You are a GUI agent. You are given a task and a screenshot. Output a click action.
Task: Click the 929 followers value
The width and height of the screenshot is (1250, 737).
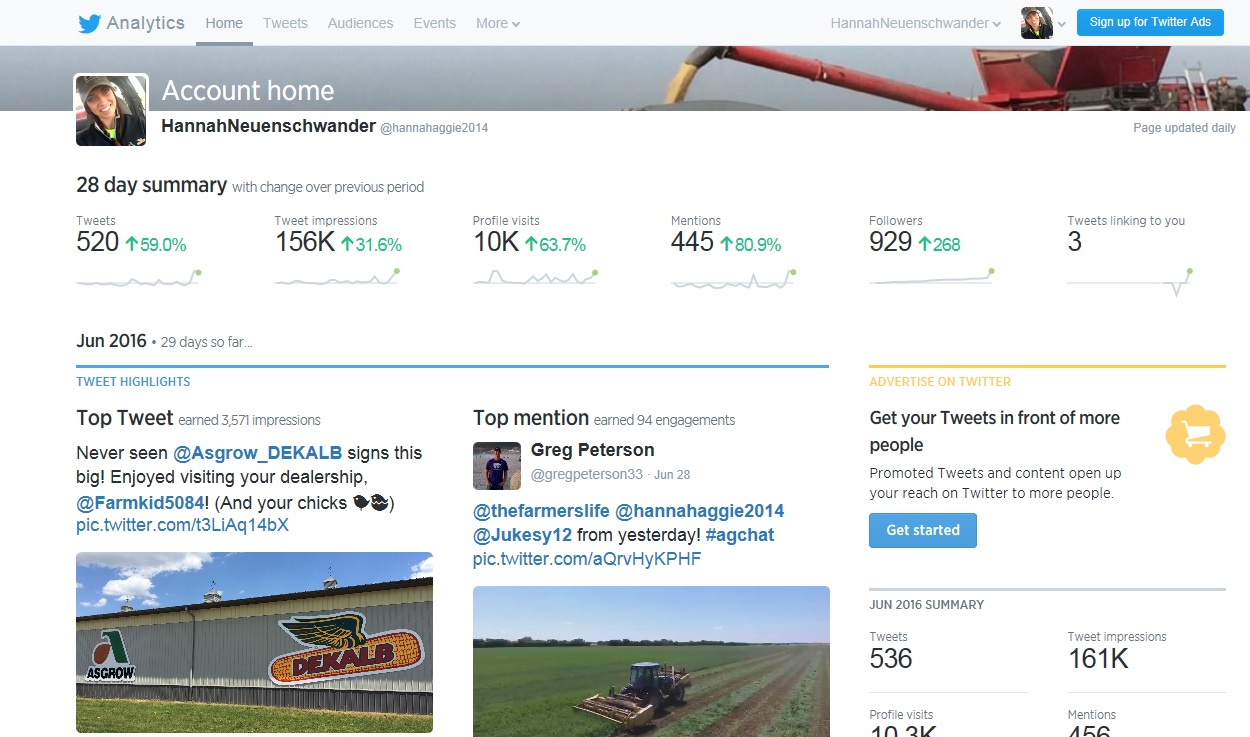(891, 242)
